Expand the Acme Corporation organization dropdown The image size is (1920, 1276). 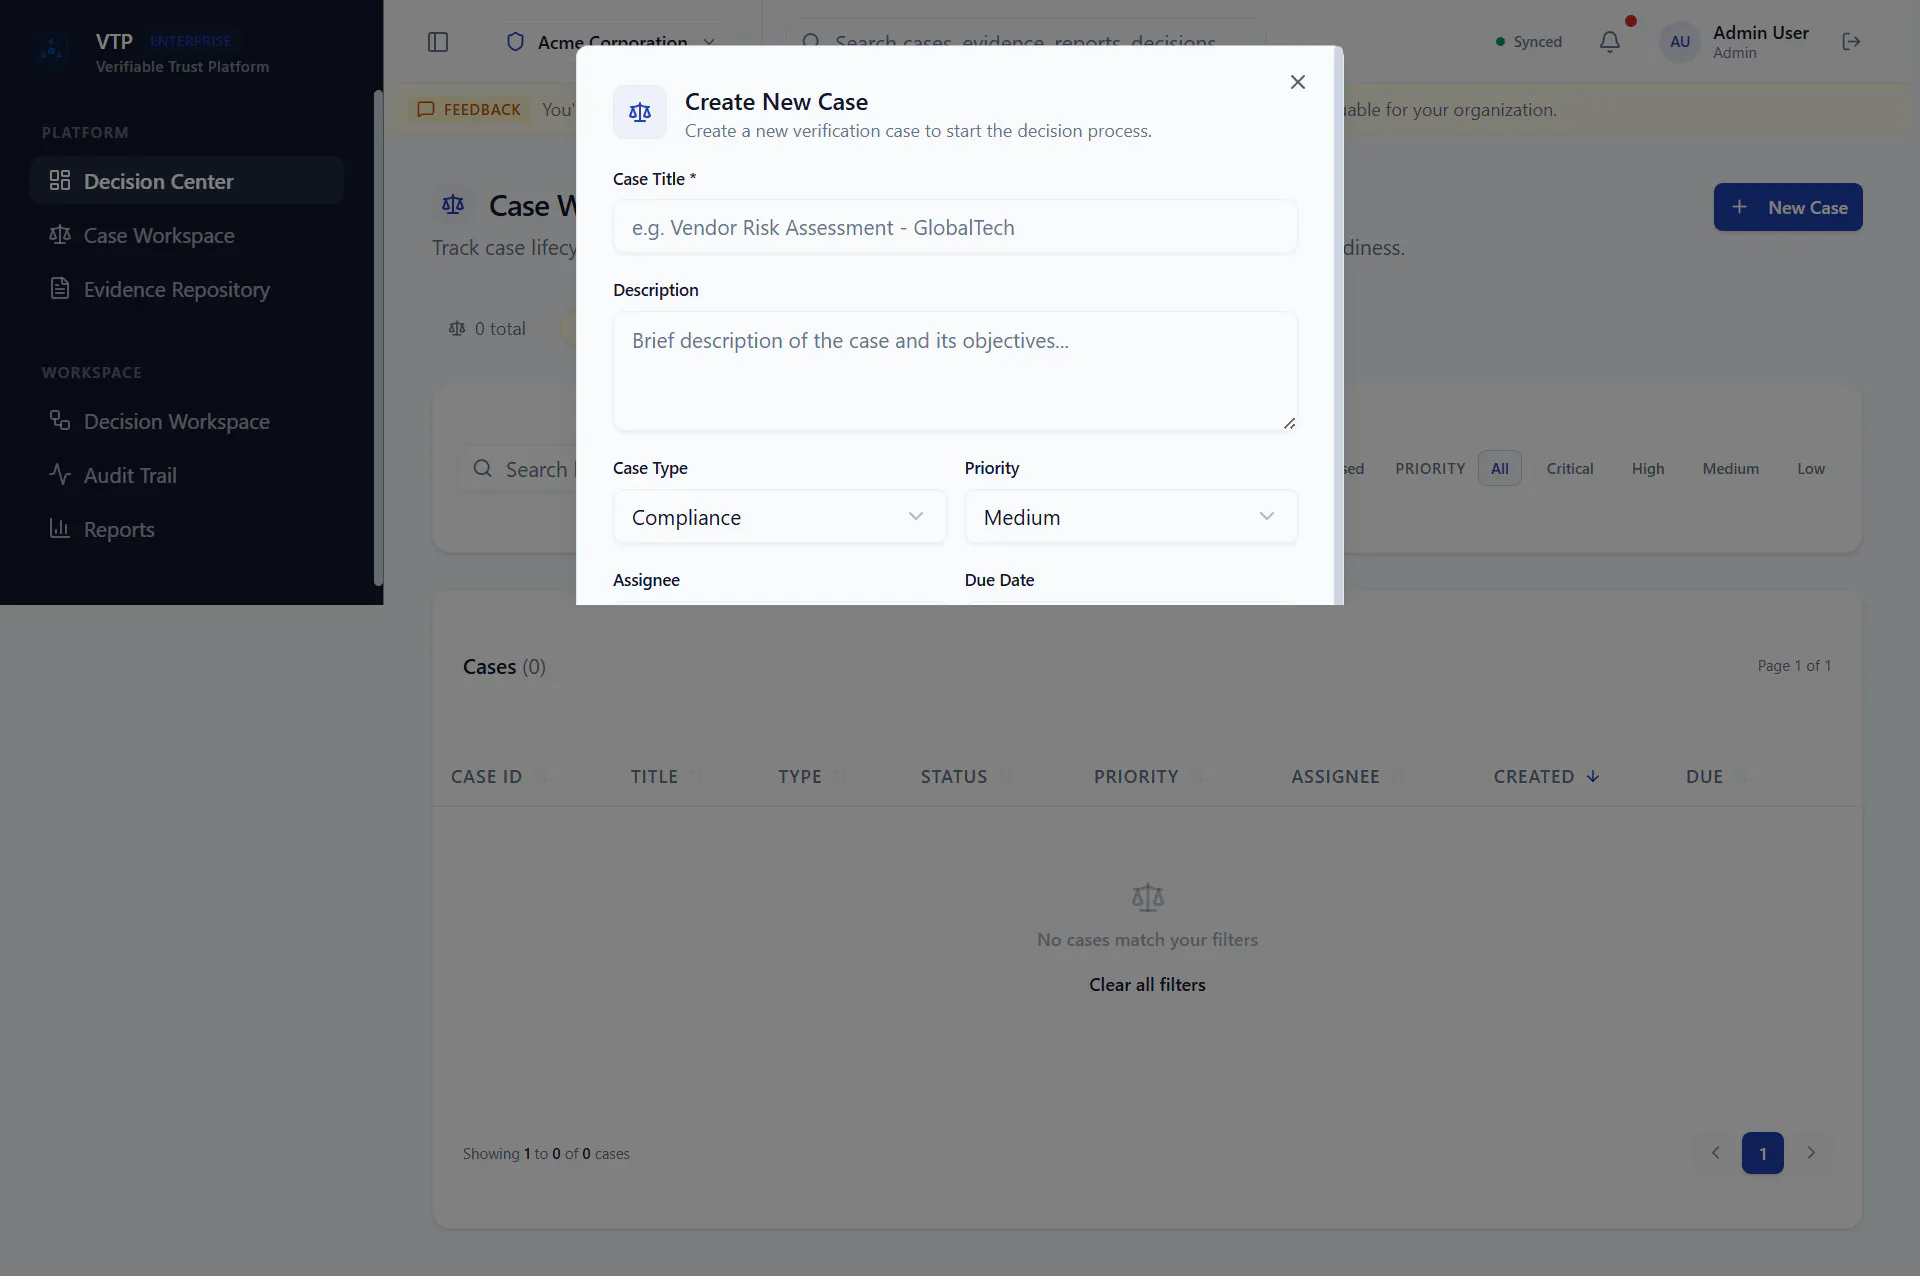click(x=611, y=42)
